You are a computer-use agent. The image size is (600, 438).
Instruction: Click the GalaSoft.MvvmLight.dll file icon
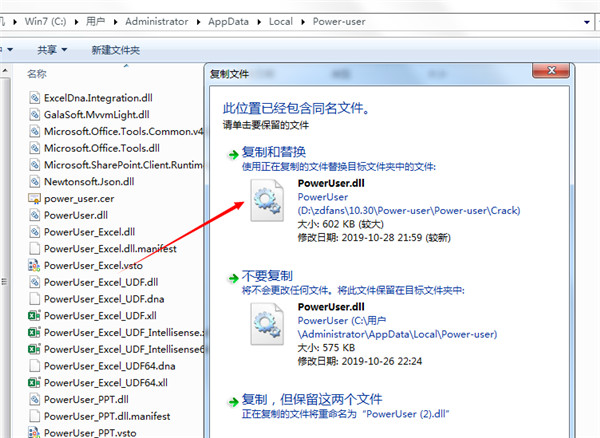[34, 115]
